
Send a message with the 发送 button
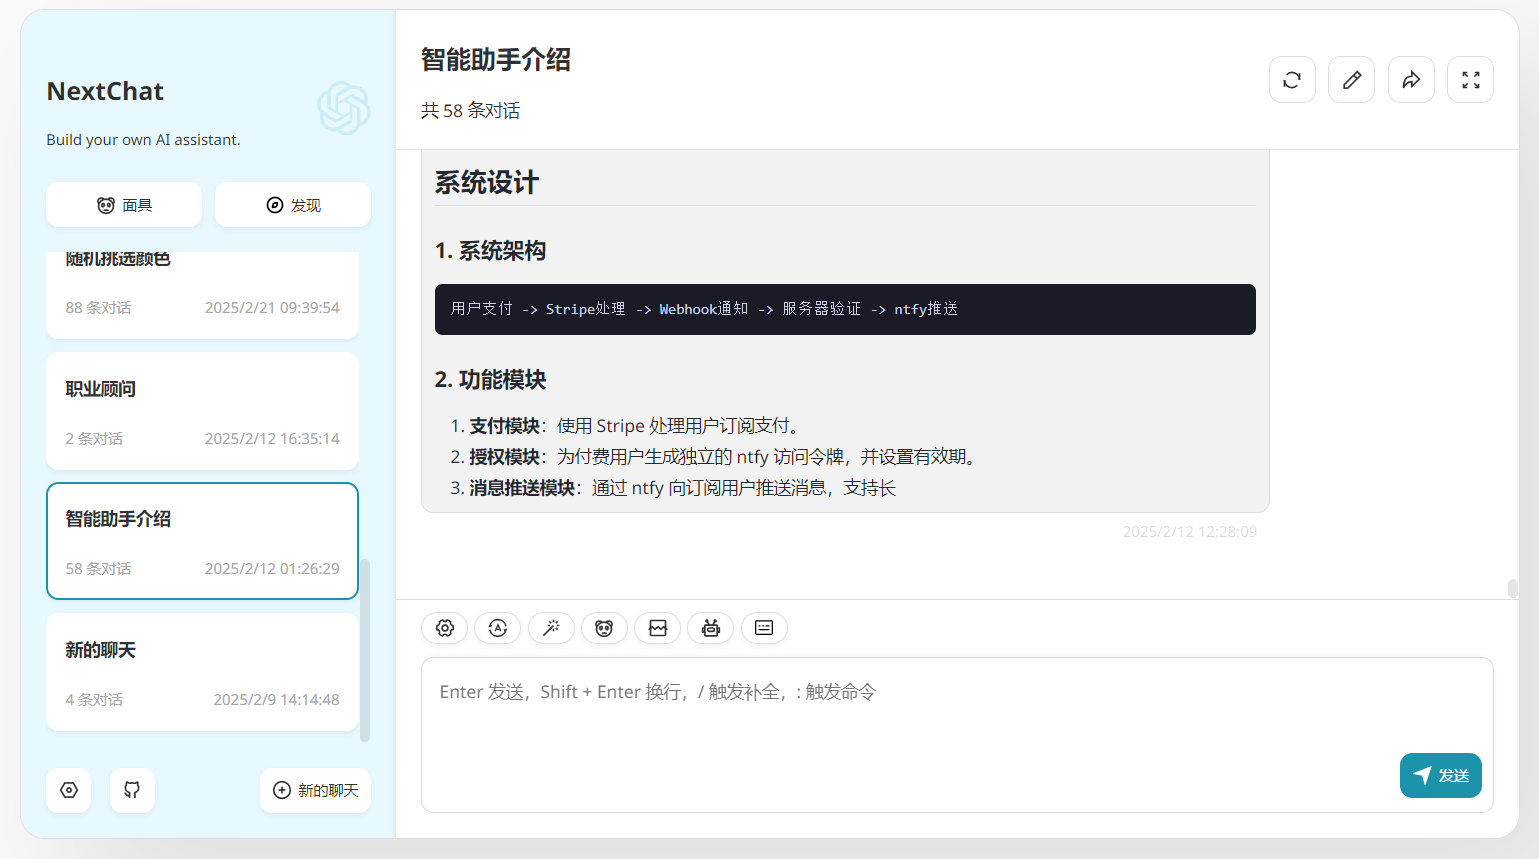pos(1441,775)
